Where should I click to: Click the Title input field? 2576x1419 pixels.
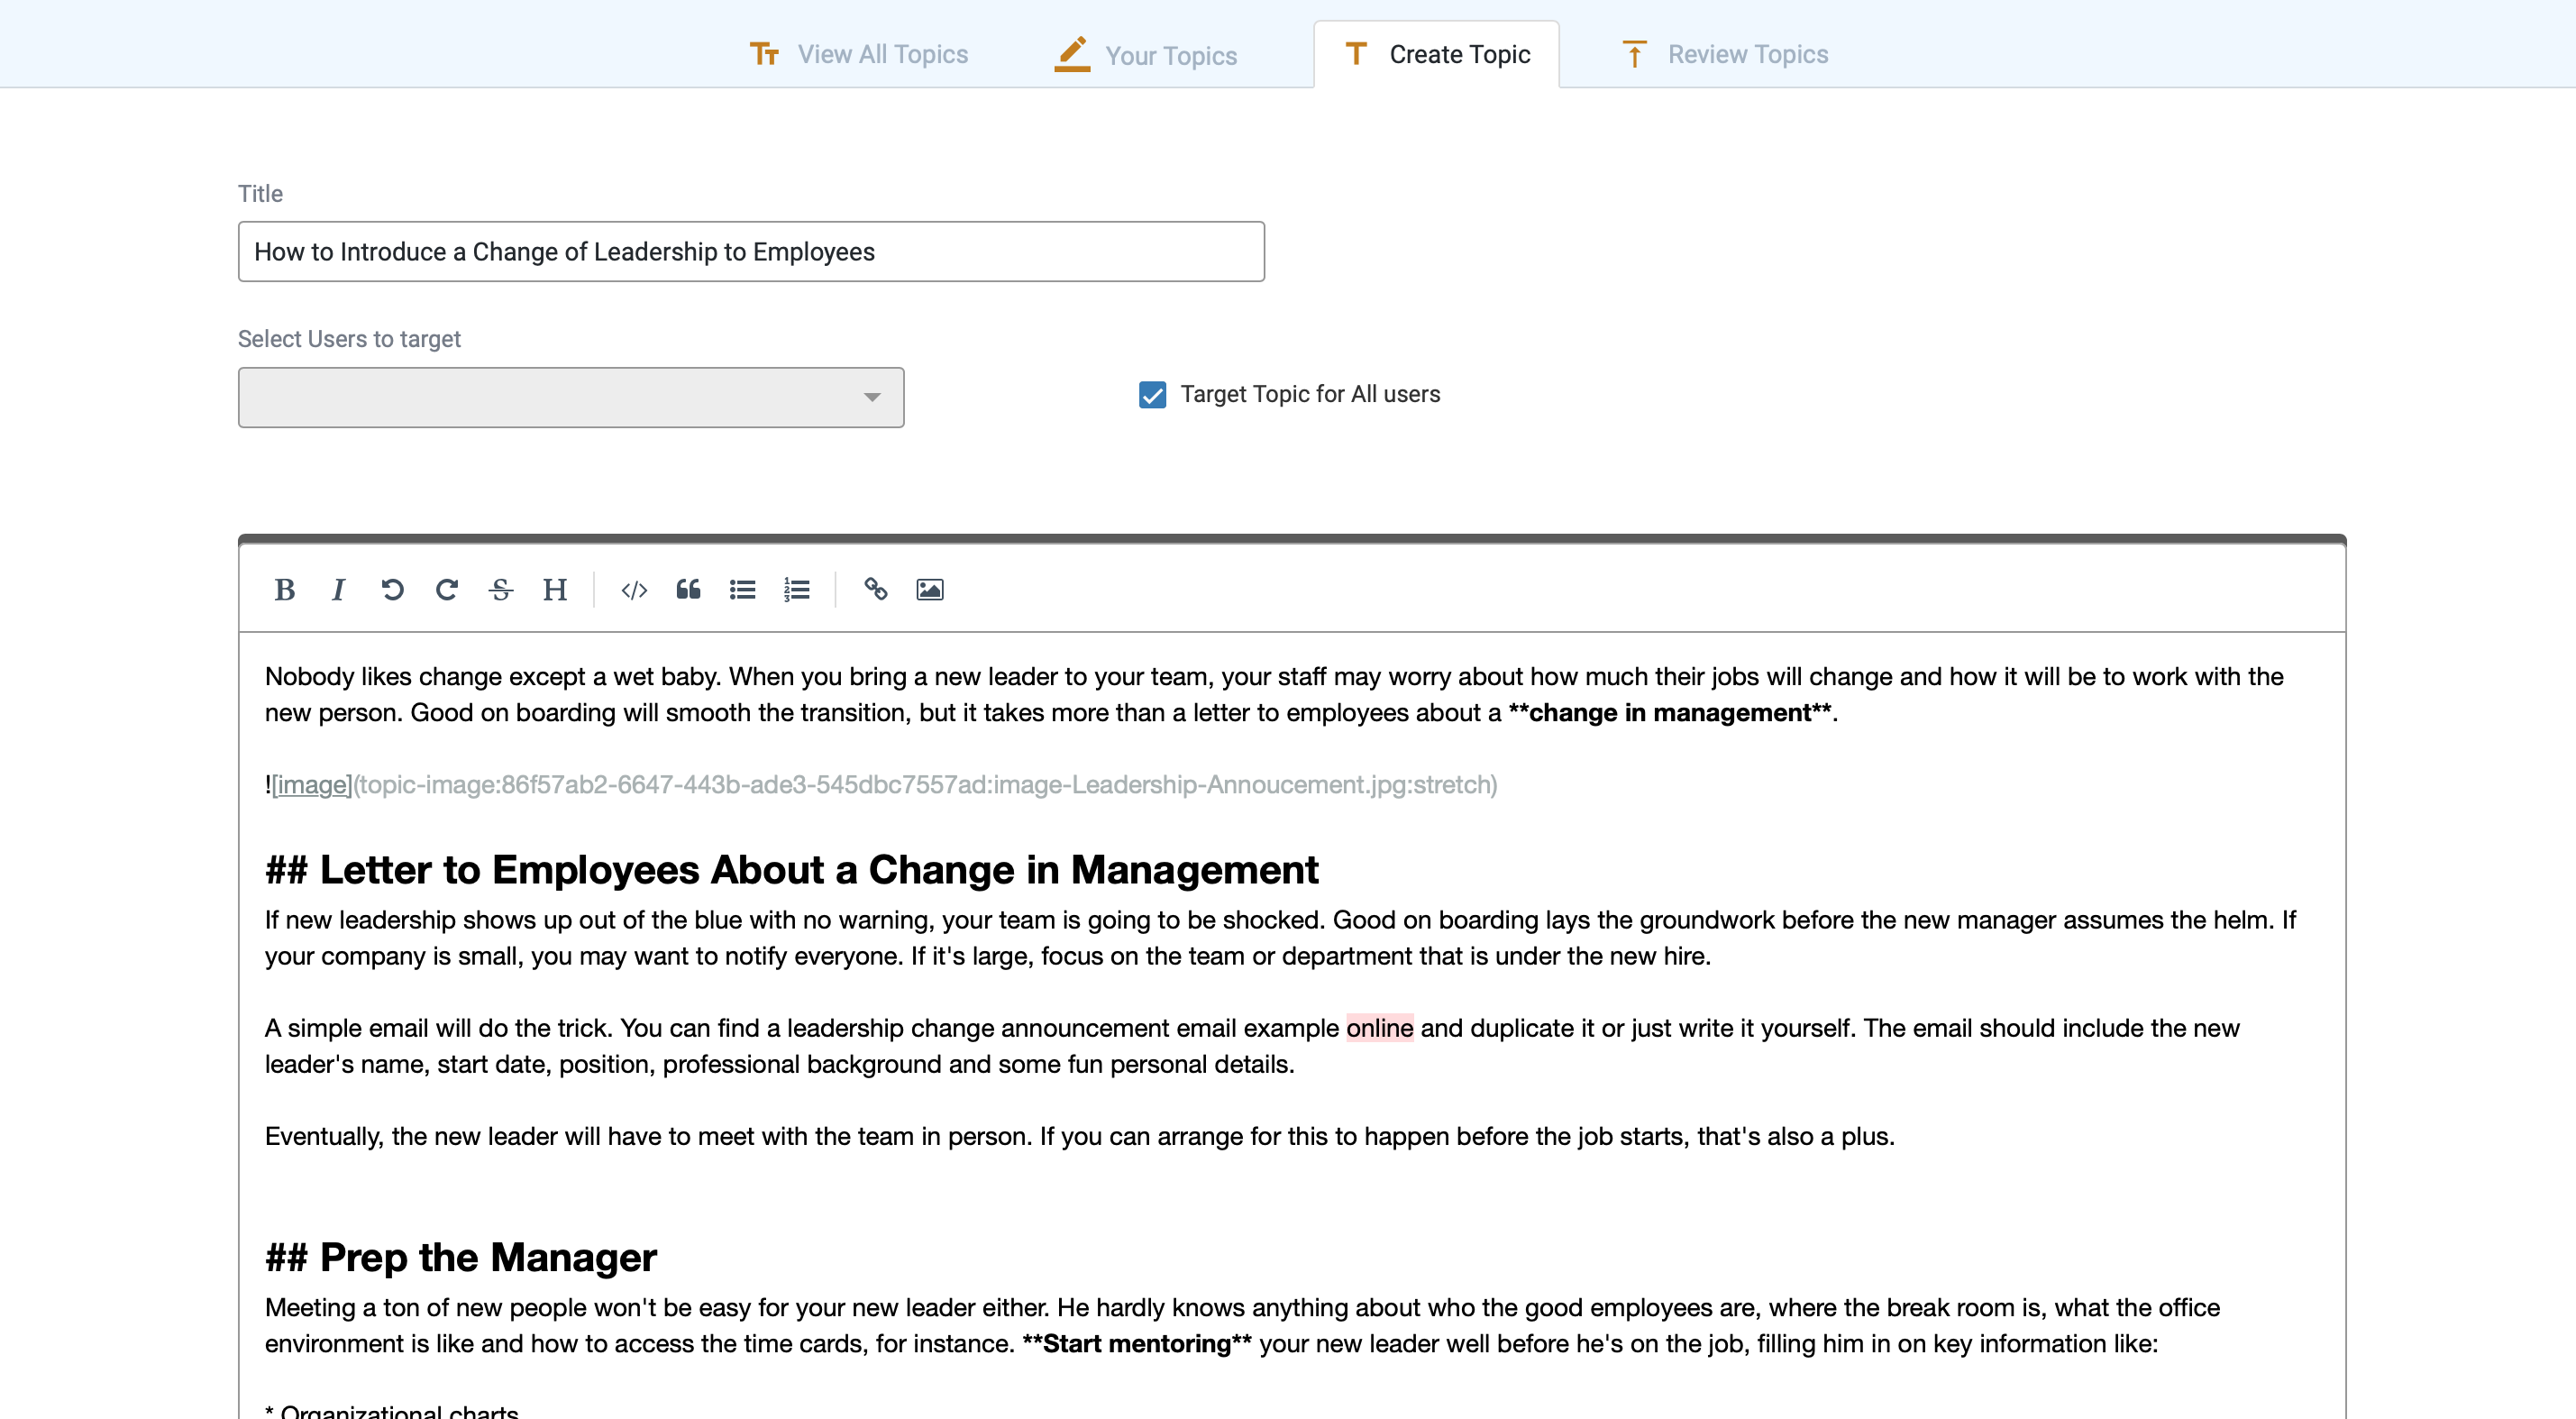pos(751,252)
